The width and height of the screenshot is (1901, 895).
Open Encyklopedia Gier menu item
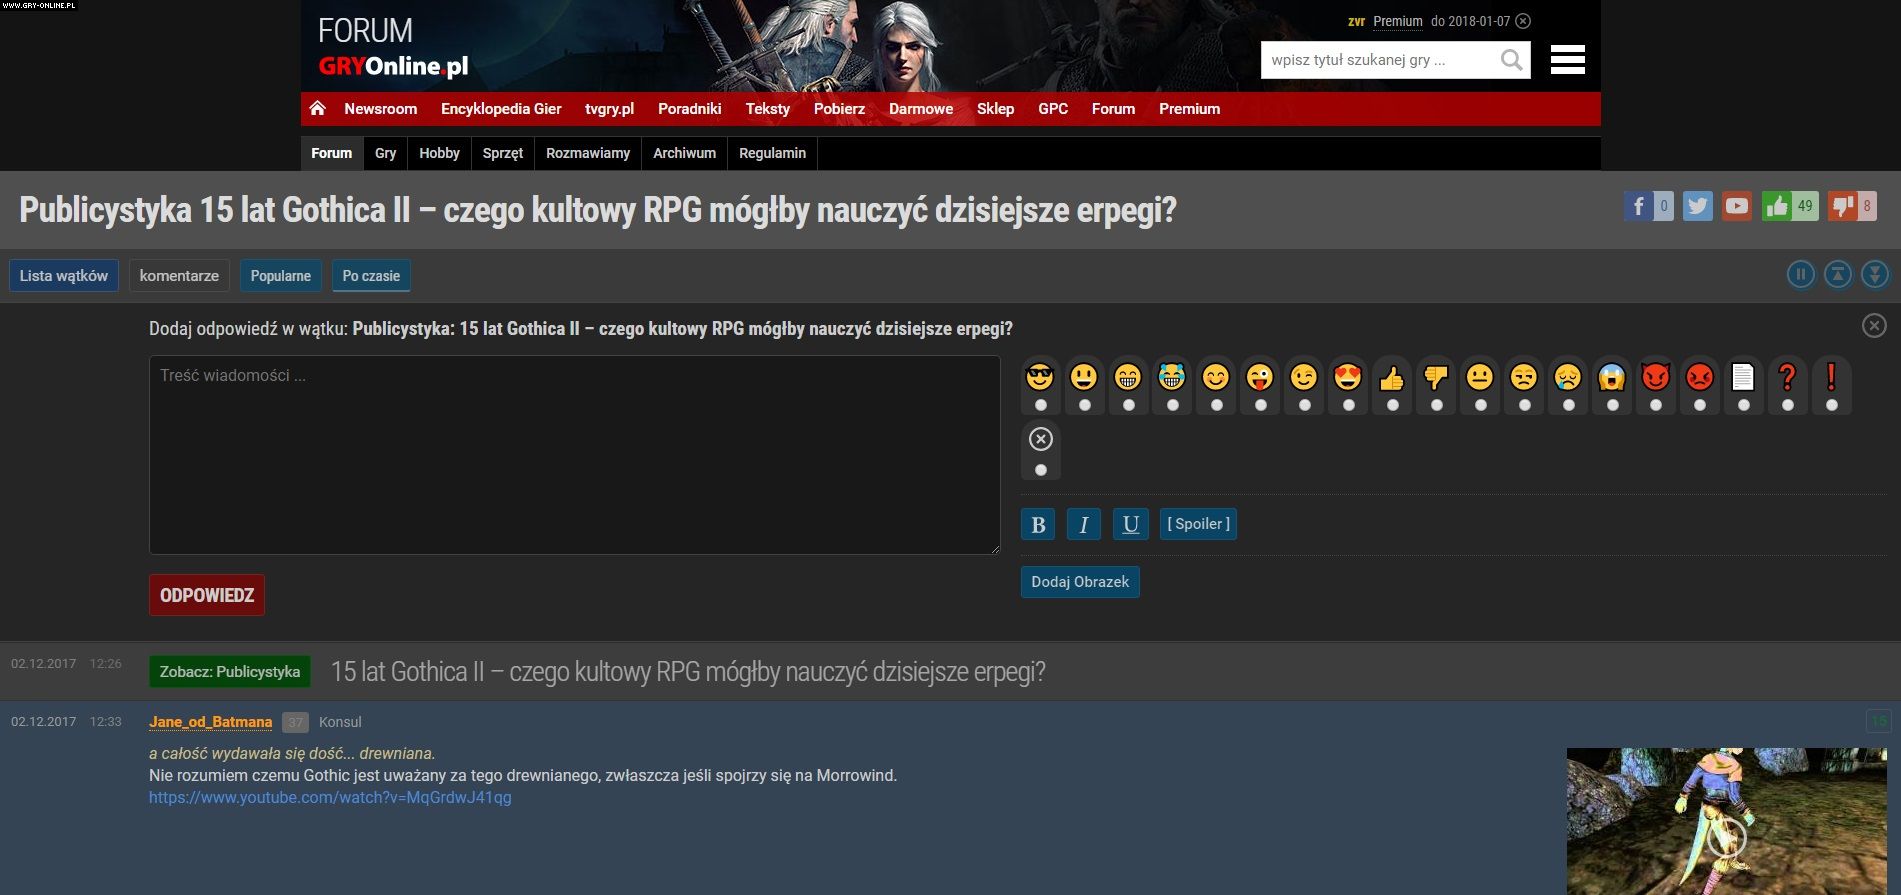coord(501,109)
